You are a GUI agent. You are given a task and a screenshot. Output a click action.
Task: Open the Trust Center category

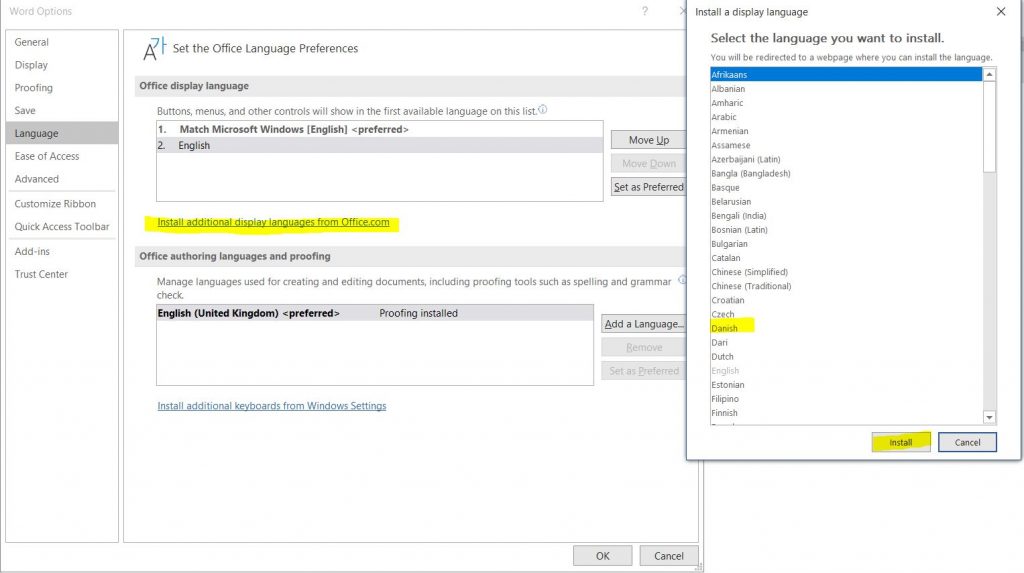[x=41, y=274]
